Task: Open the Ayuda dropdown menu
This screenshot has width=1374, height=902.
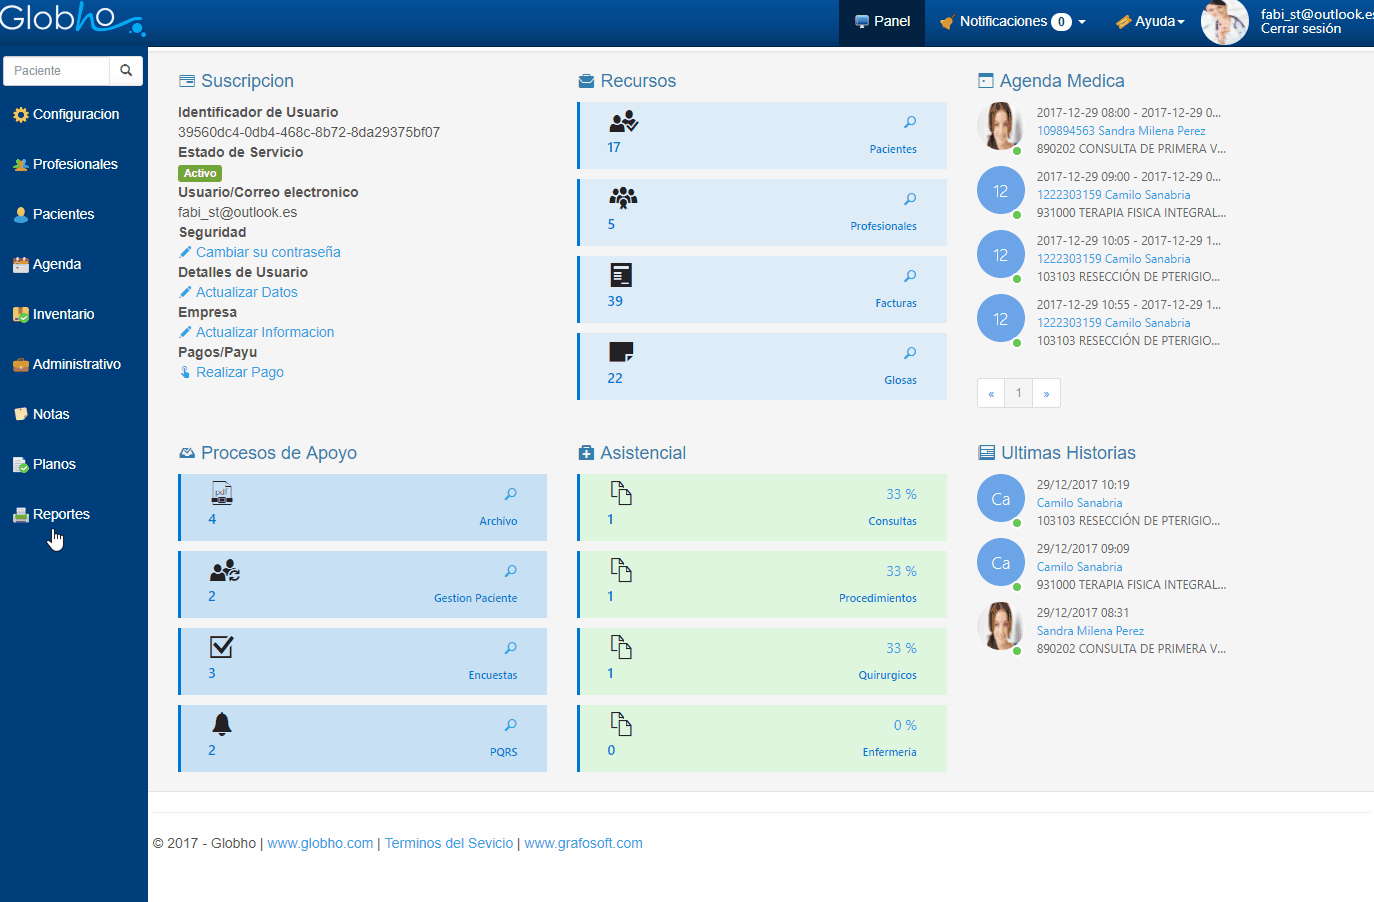Action: pos(1151,21)
